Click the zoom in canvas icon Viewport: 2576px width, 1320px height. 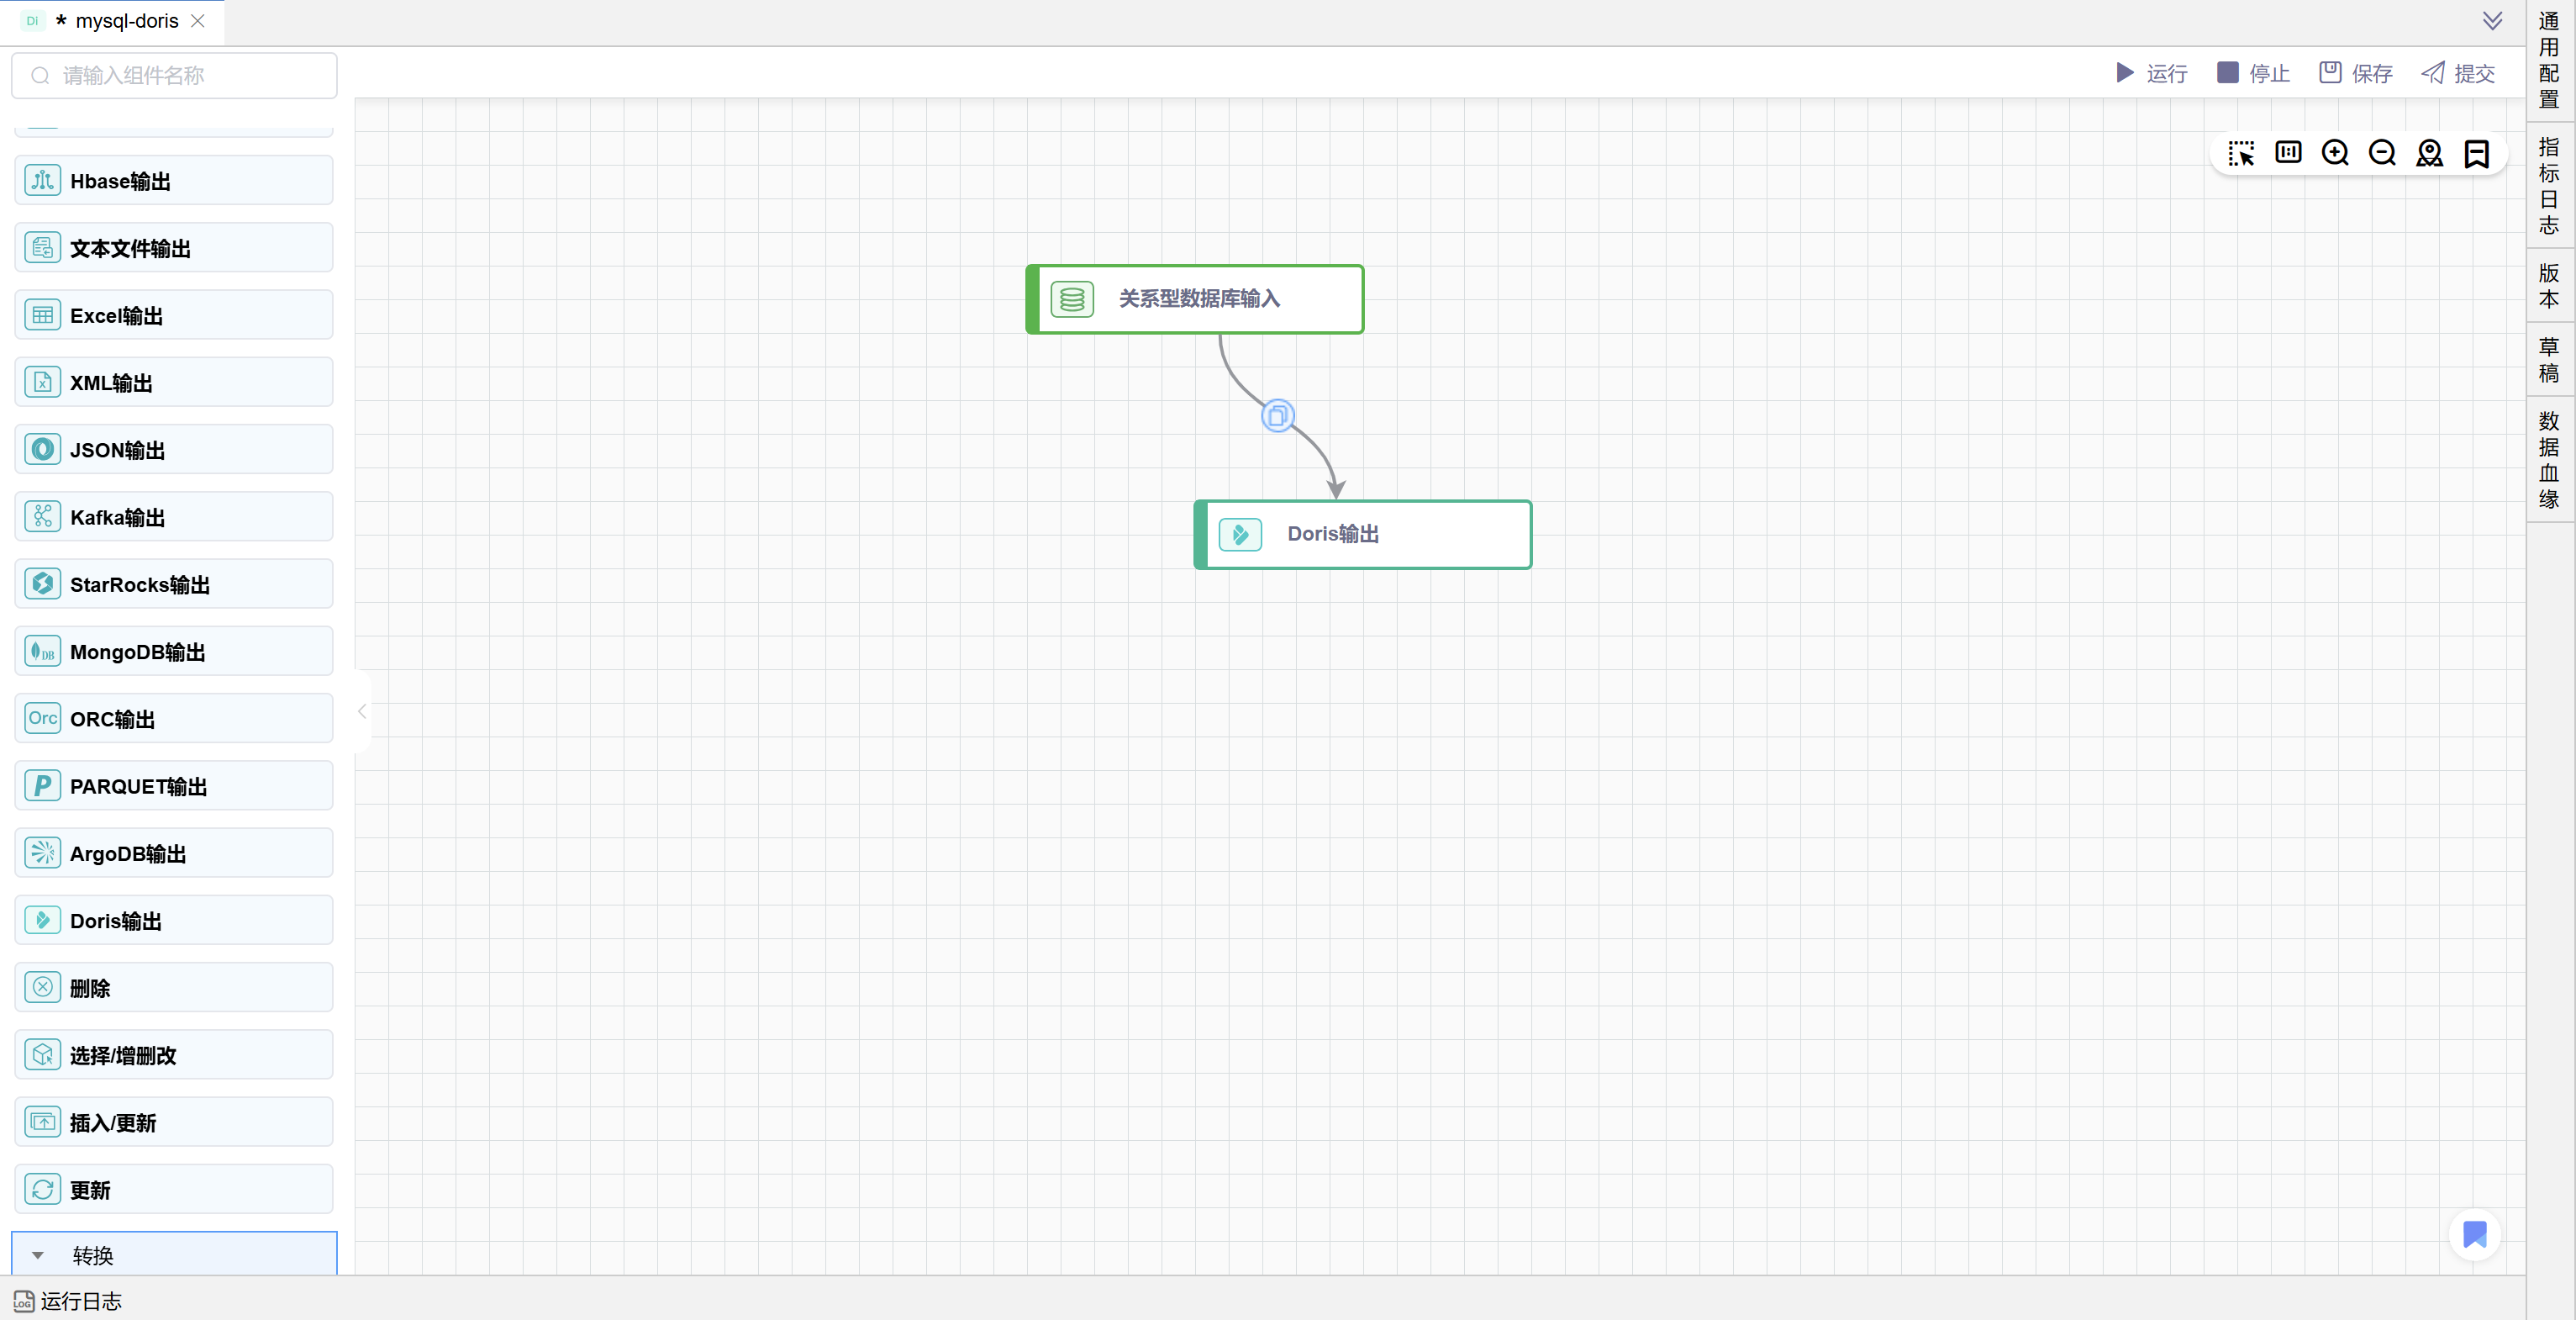click(2335, 153)
